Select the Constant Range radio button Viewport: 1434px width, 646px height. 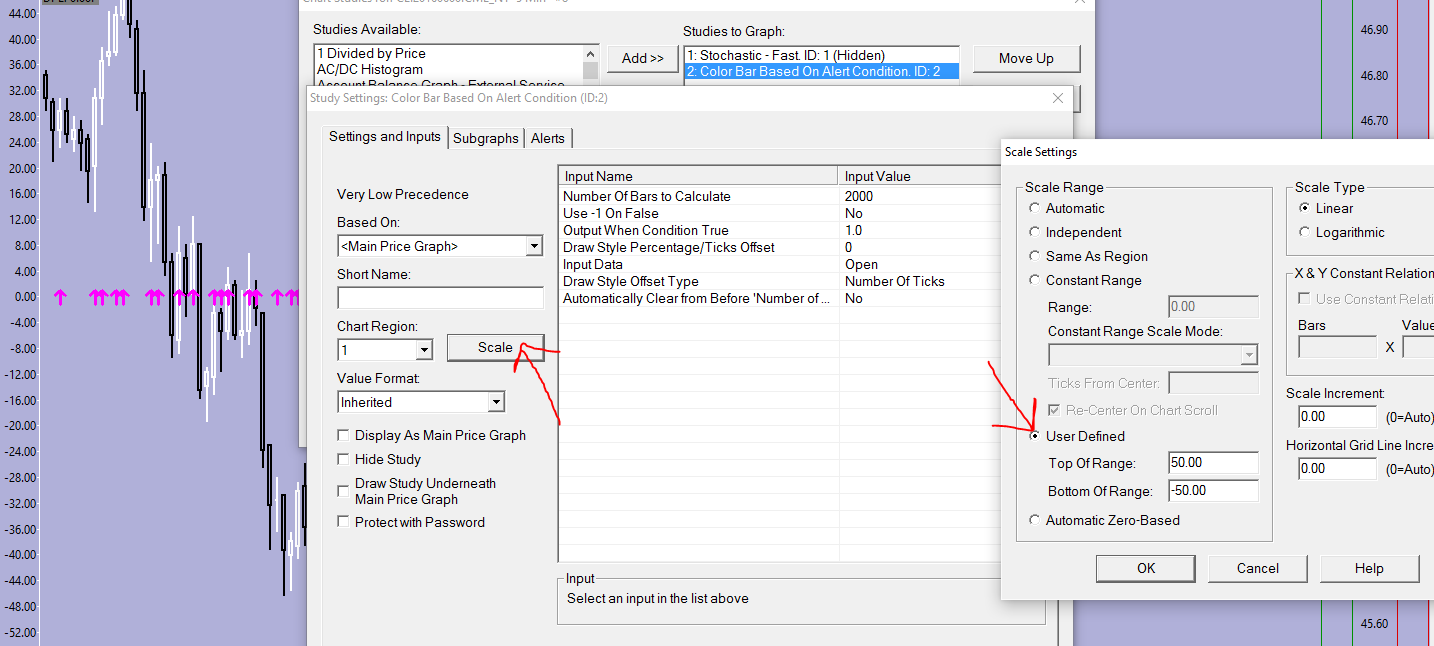tap(1035, 280)
